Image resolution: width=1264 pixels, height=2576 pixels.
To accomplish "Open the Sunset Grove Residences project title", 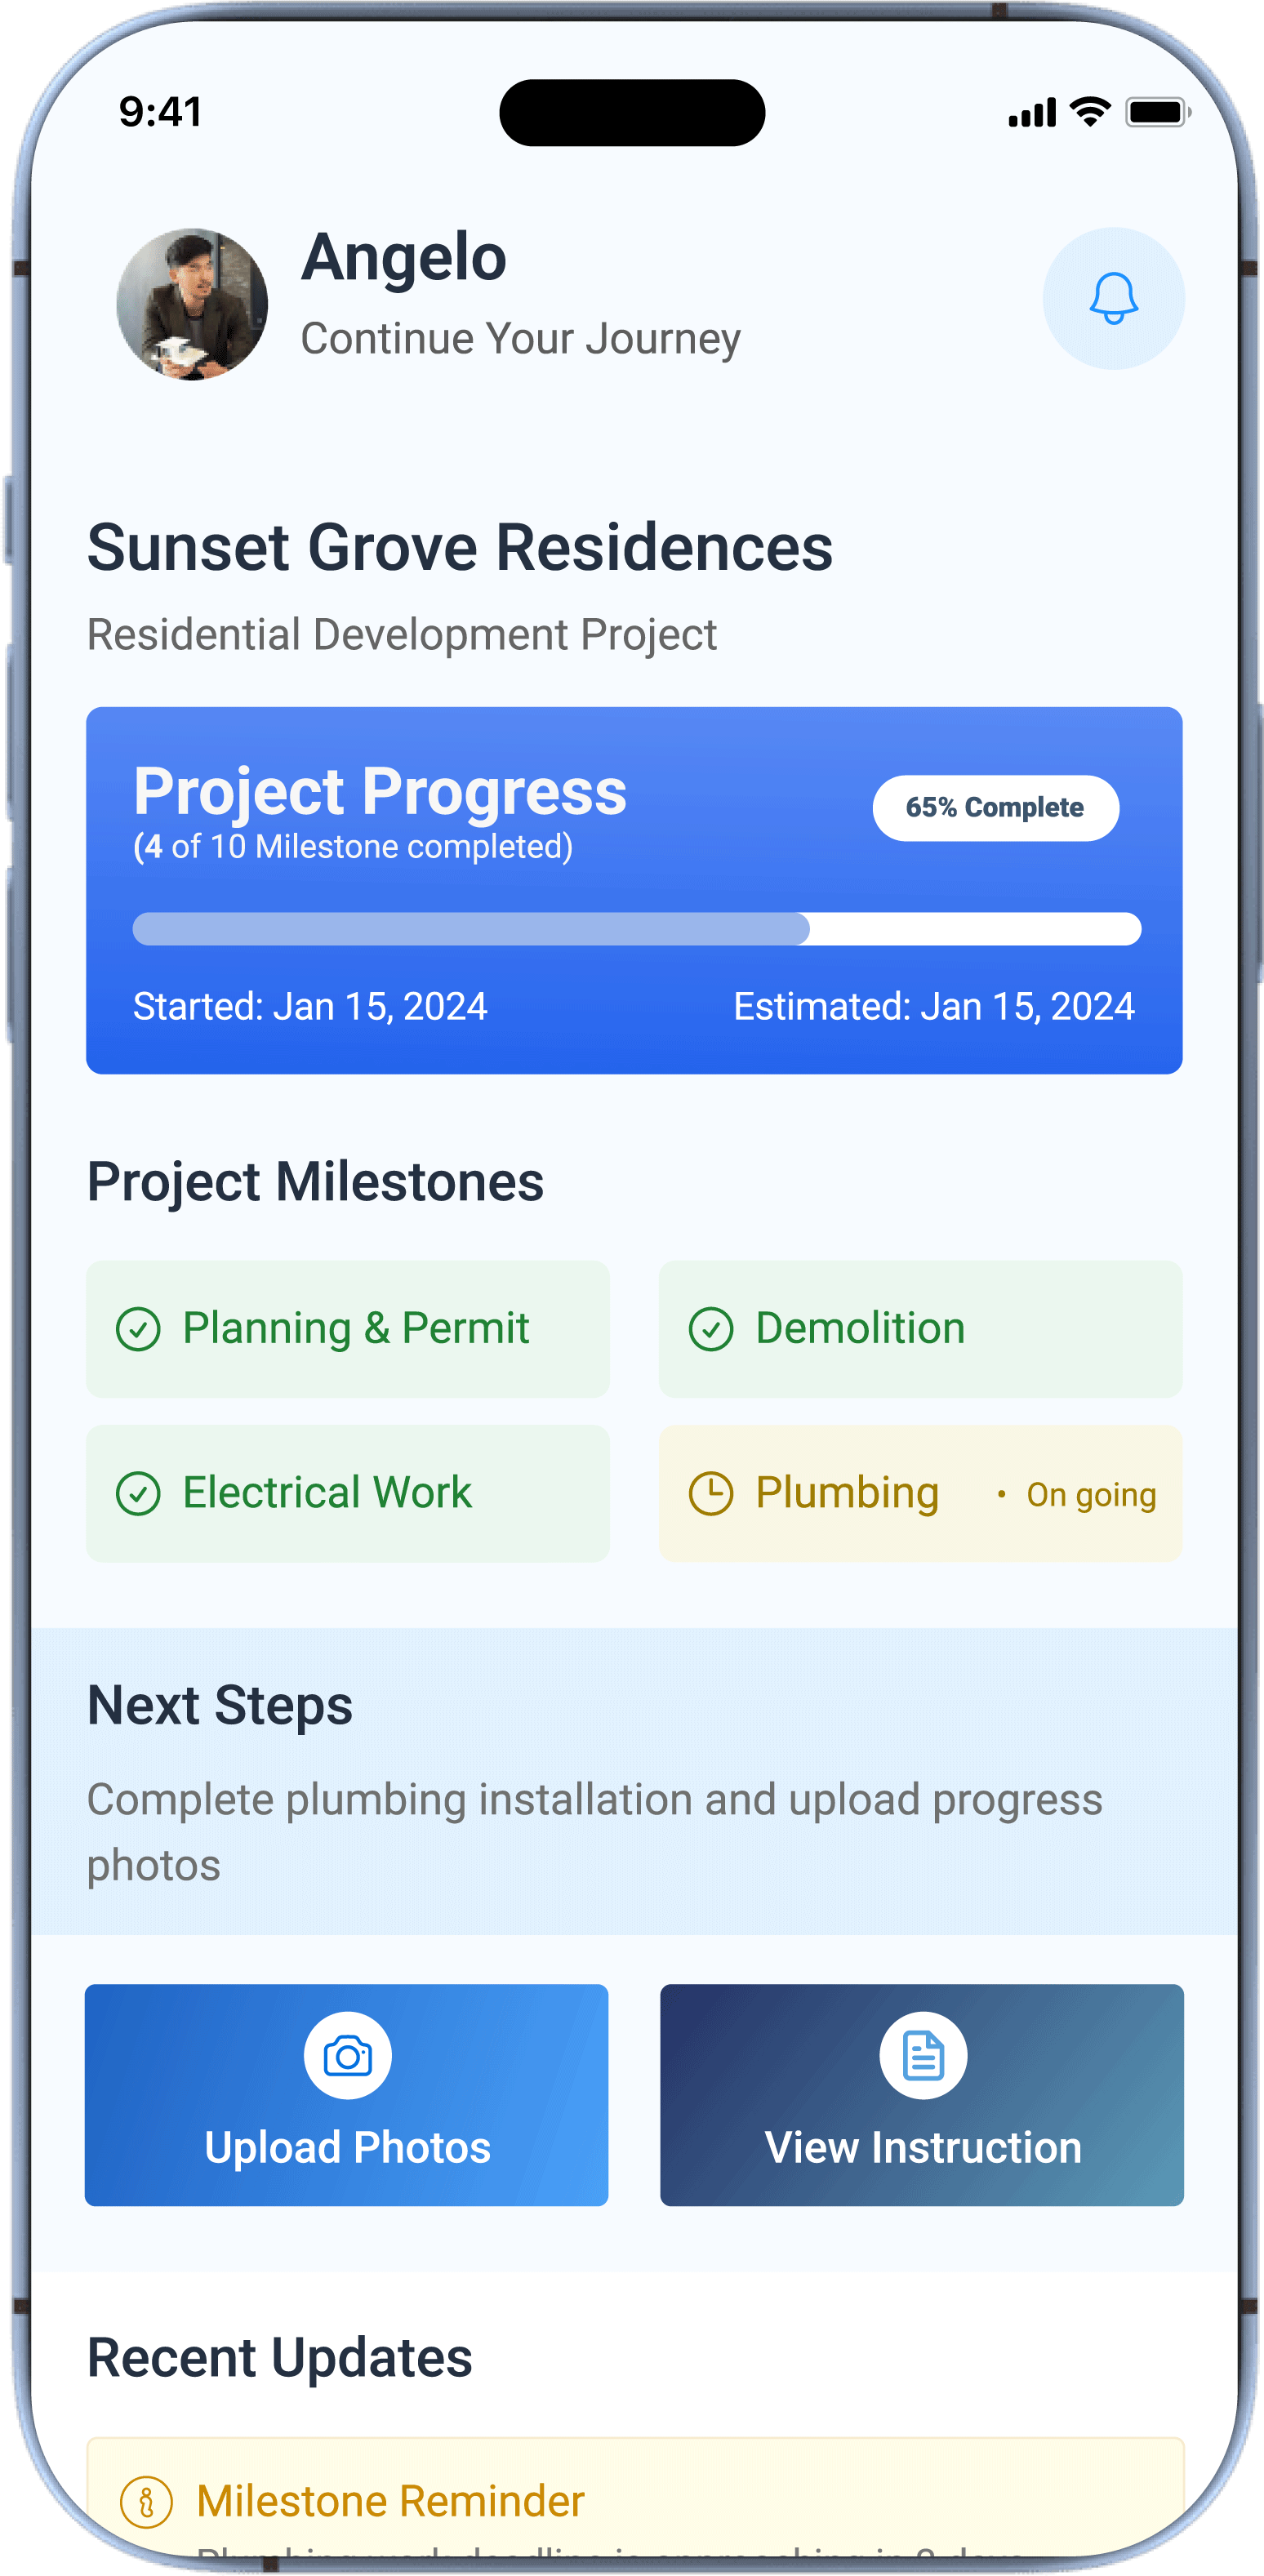I will coord(459,547).
